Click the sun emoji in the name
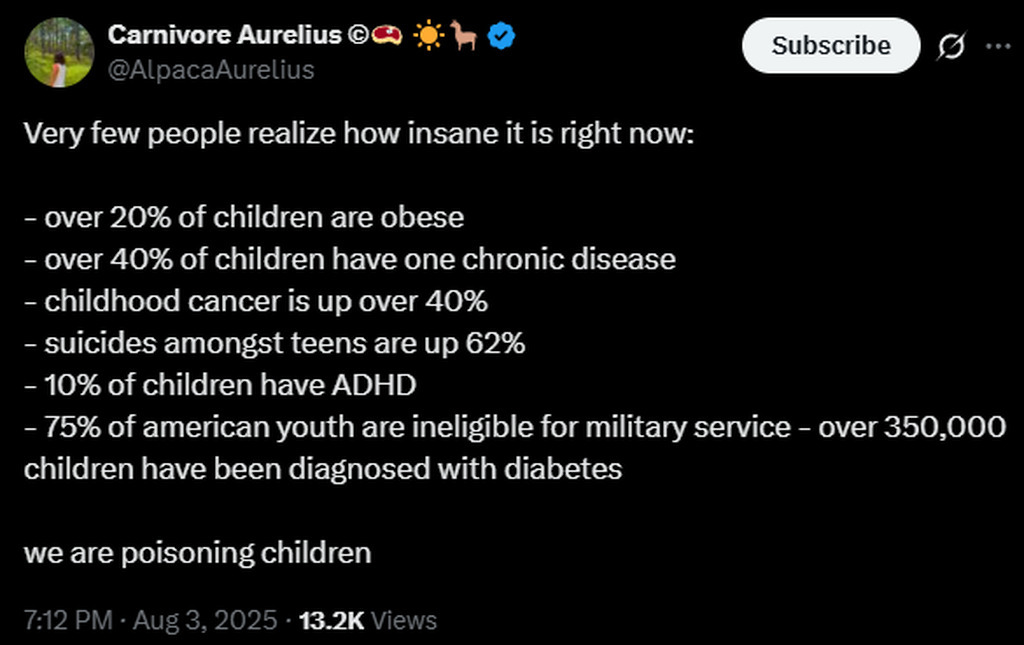Viewport: 1024px width, 645px height. 429,37
